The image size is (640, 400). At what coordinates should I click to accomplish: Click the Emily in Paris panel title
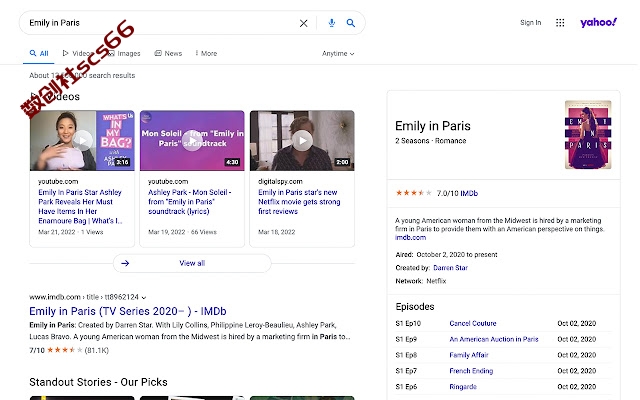[433, 126]
